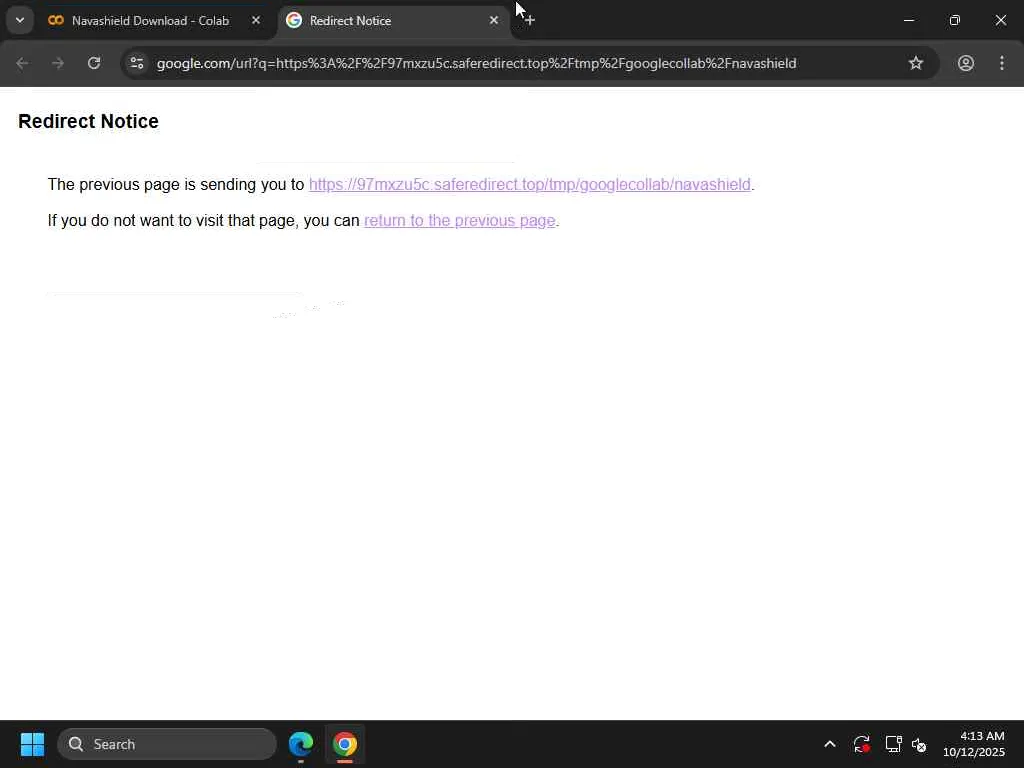
Task: Open Windows Start menu
Action: [32, 744]
